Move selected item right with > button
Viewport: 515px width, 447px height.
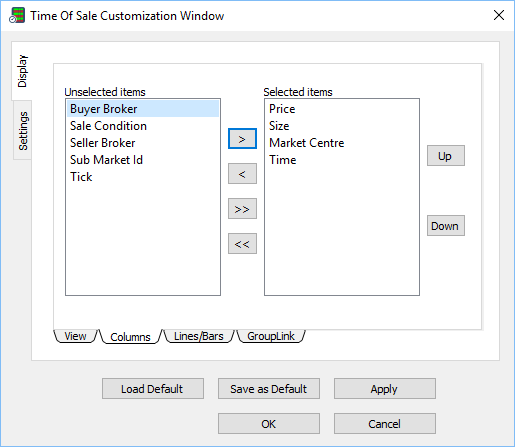(242, 139)
